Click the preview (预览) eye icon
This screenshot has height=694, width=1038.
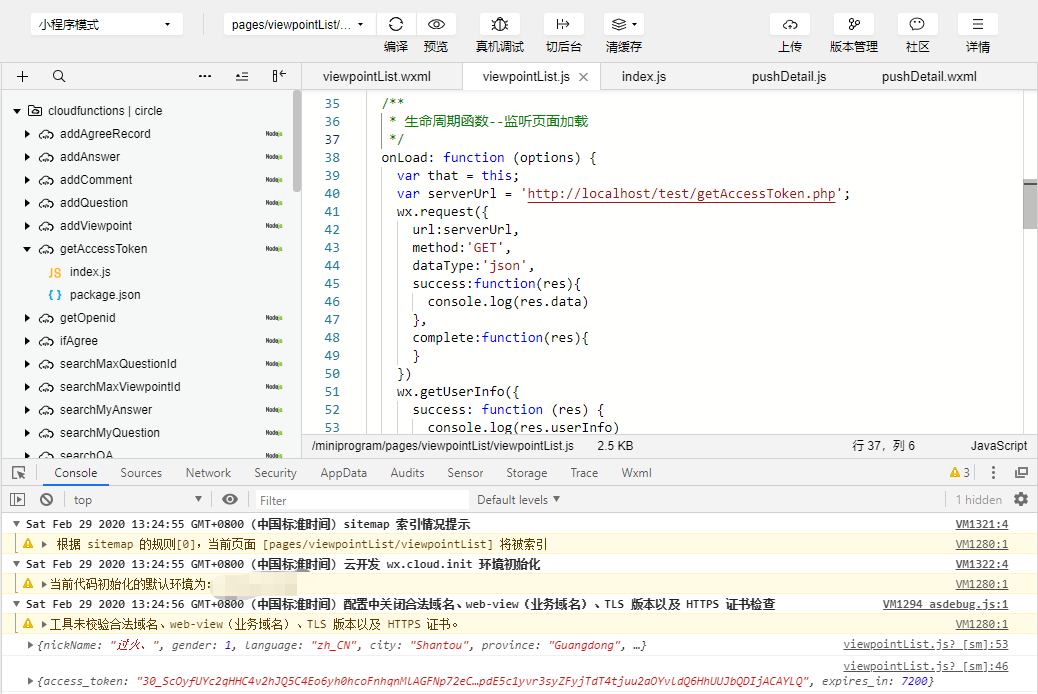(x=436, y=25)
